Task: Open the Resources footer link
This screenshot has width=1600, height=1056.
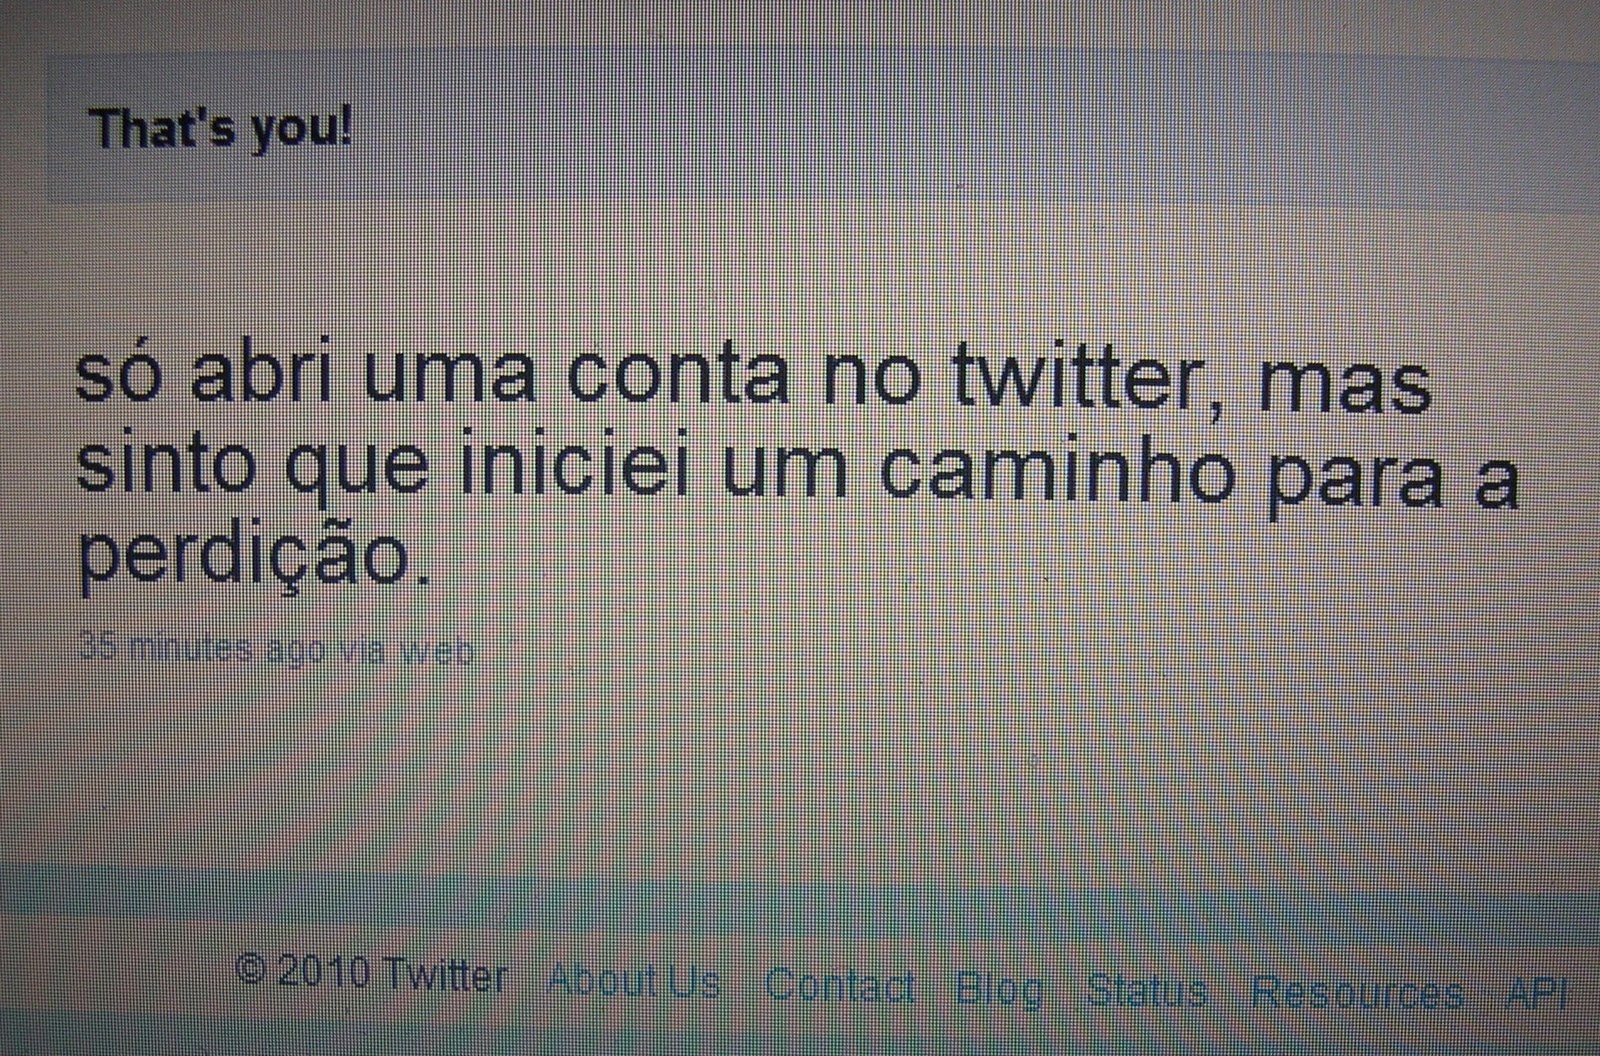Action: click(x=1357, y=993)
